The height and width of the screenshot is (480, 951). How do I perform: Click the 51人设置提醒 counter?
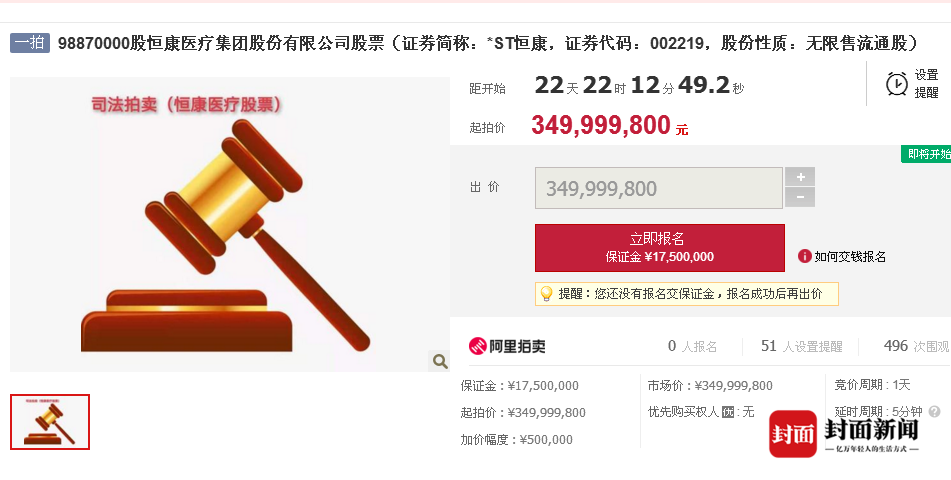(801, 346)
